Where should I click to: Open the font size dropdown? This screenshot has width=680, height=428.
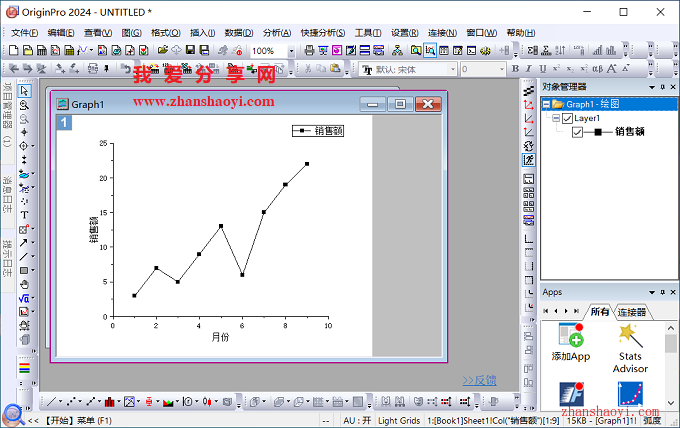(502, 69)
